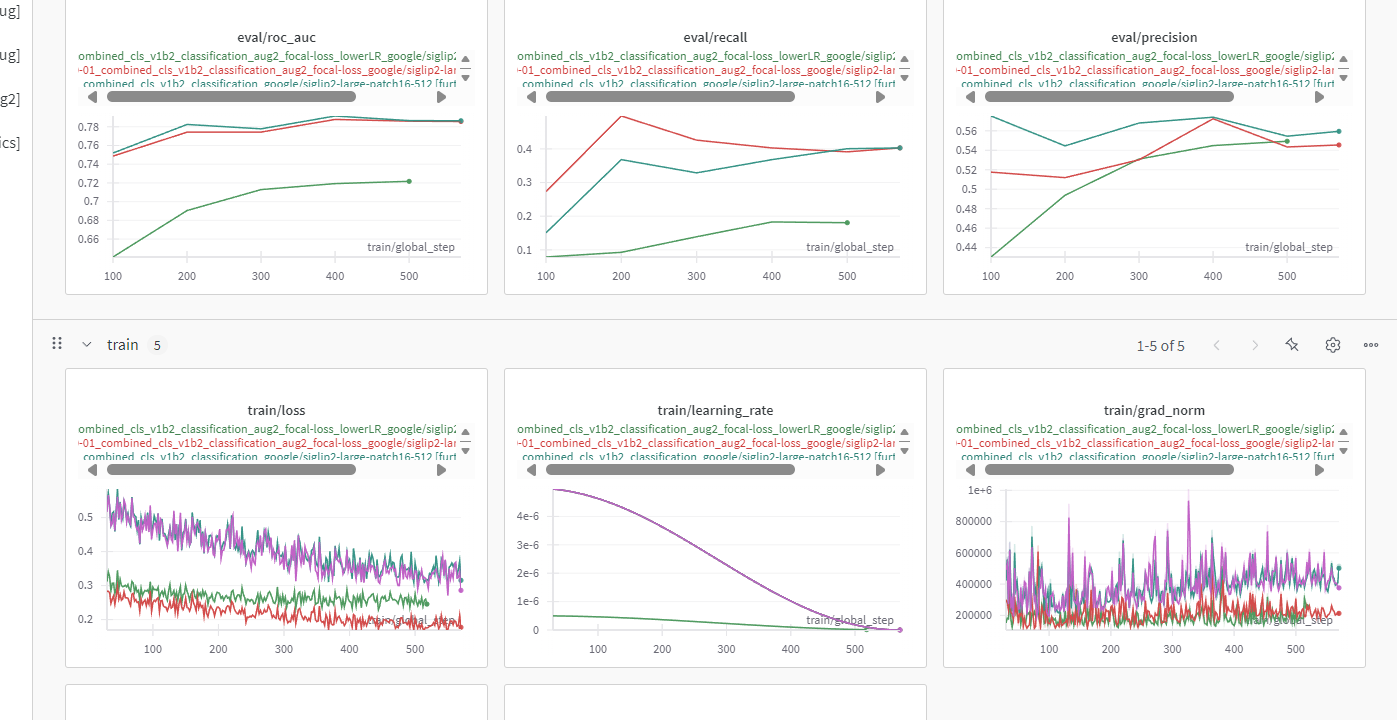Go to next page of train panels
Screen dimensions: 1397x720
pyautogui.click(x=1255, y=345)
